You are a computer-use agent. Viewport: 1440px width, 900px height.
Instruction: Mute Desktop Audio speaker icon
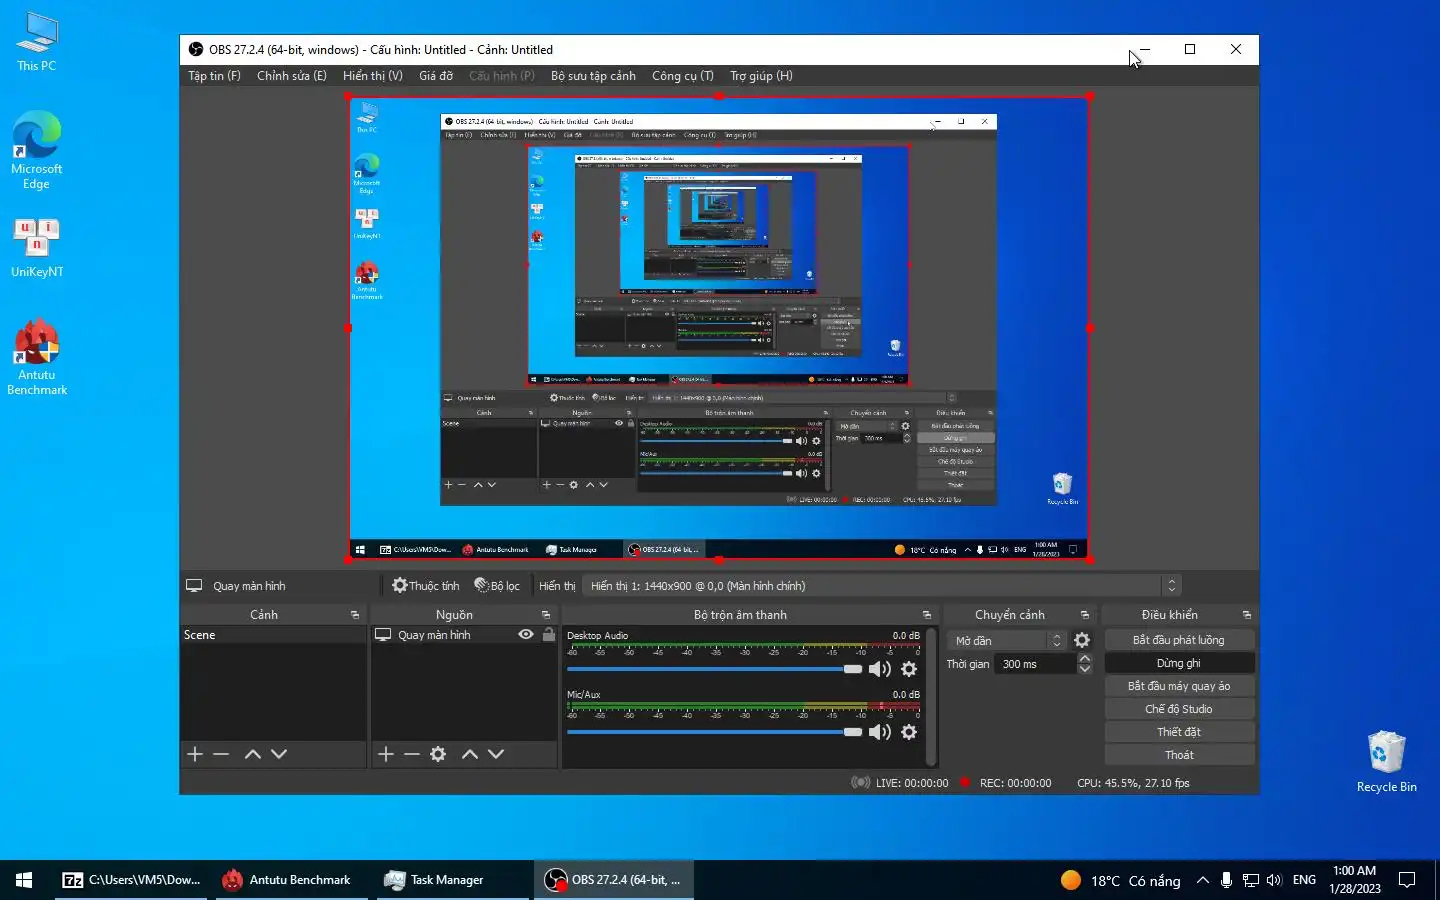880,669
